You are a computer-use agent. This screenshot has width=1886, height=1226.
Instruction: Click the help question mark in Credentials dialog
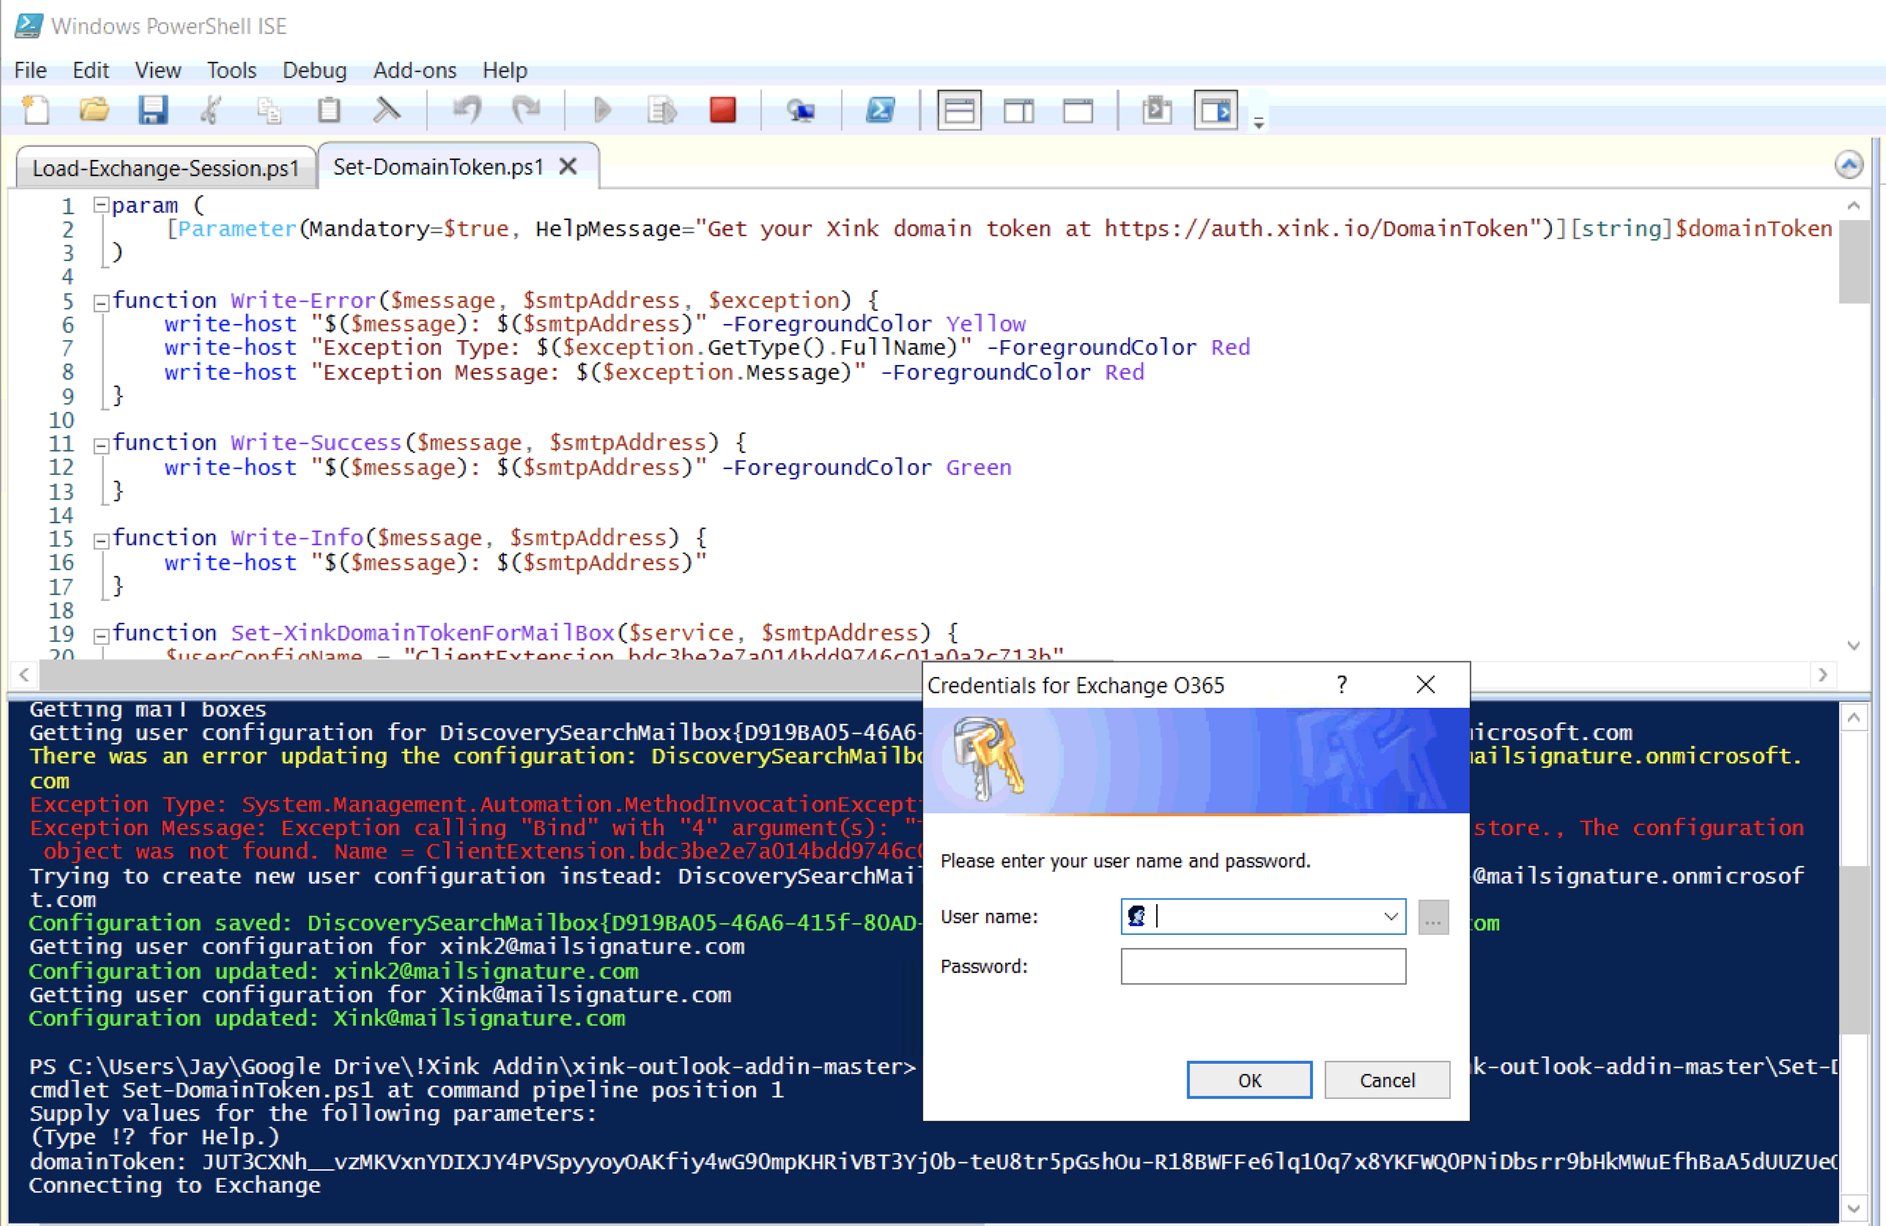[1342, 685]
